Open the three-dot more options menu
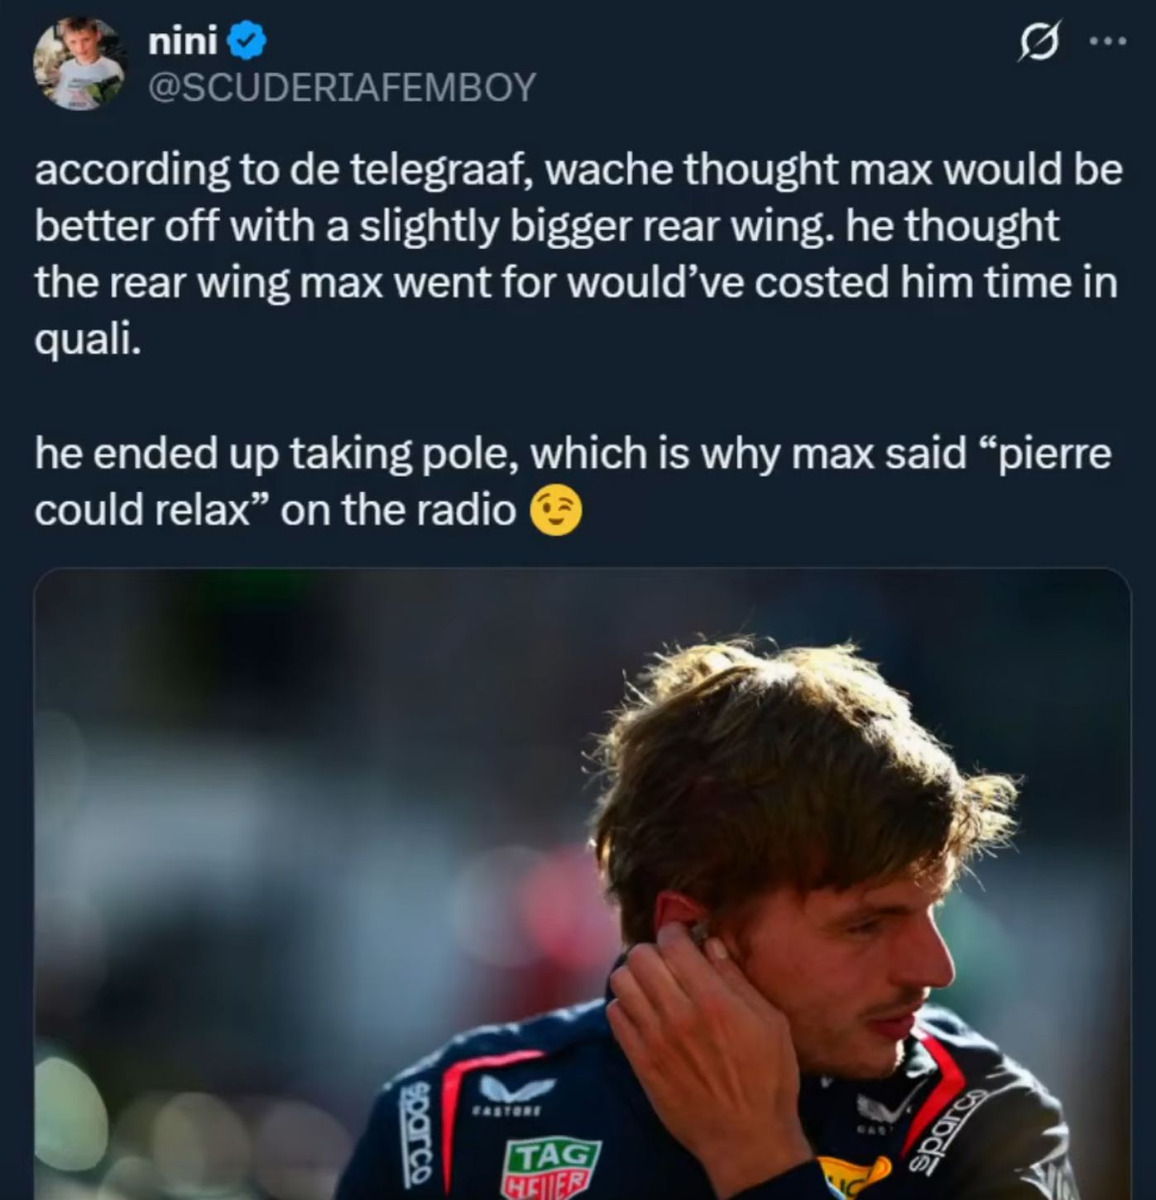 tap(1107, 42)
